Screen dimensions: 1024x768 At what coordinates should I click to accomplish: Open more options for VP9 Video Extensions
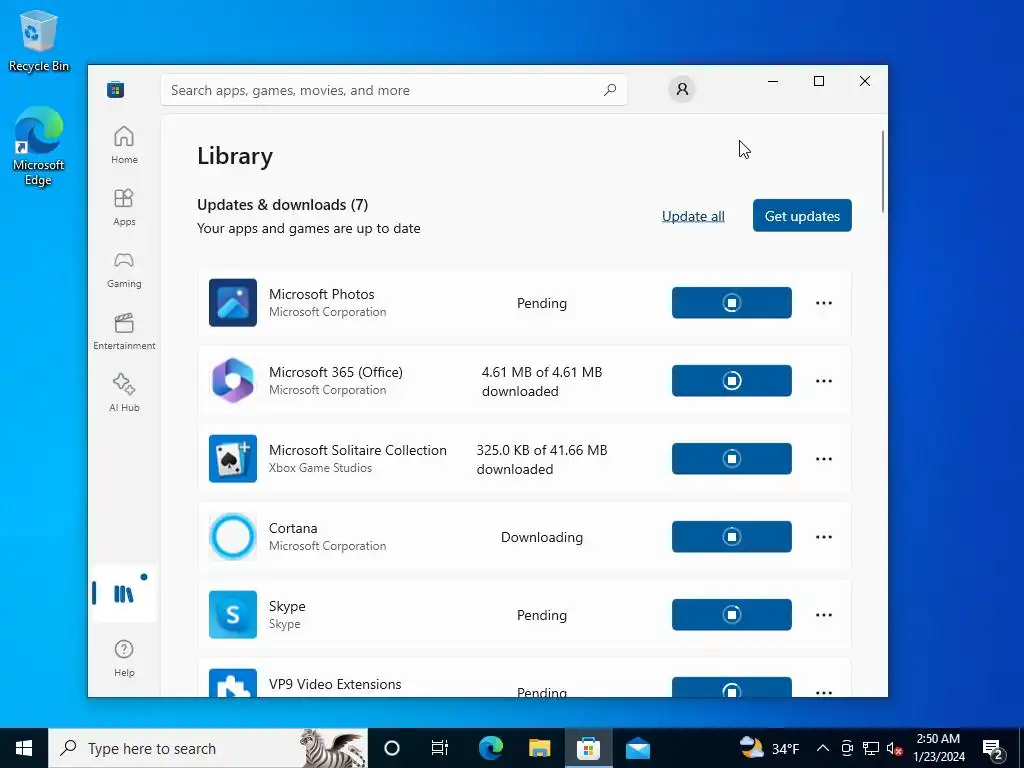pyautogui.click(x=824, y=691)
